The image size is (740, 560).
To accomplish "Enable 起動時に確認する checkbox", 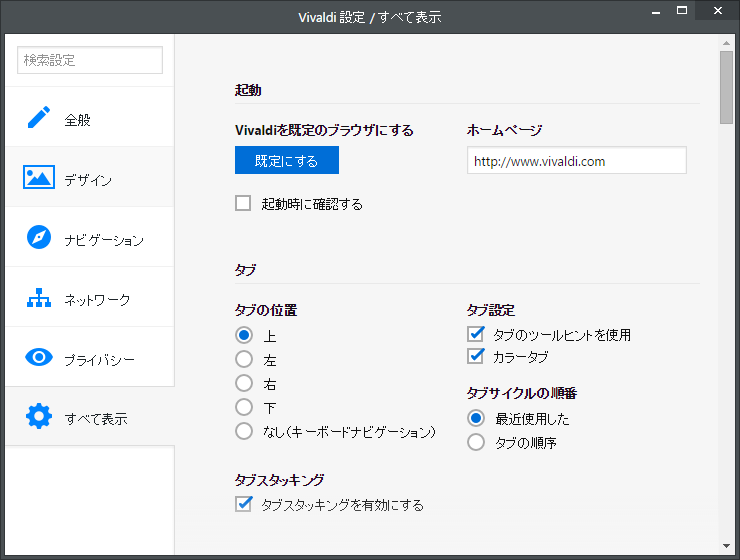I will point(243,203).
